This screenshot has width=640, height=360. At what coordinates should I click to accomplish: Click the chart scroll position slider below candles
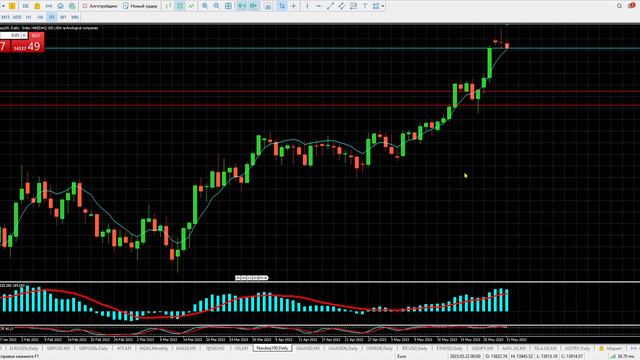coord(252,278)
